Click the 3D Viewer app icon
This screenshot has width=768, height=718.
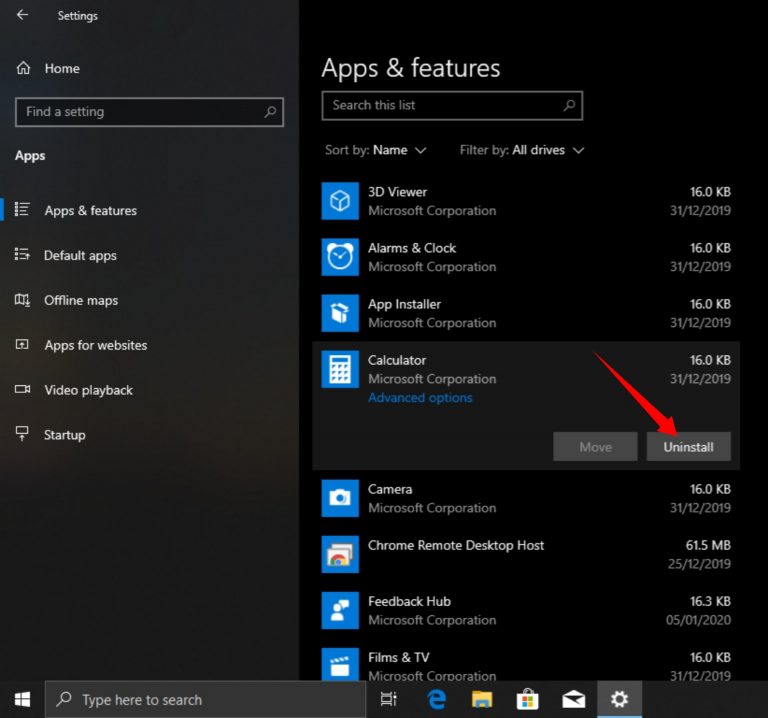pos(340,201)
